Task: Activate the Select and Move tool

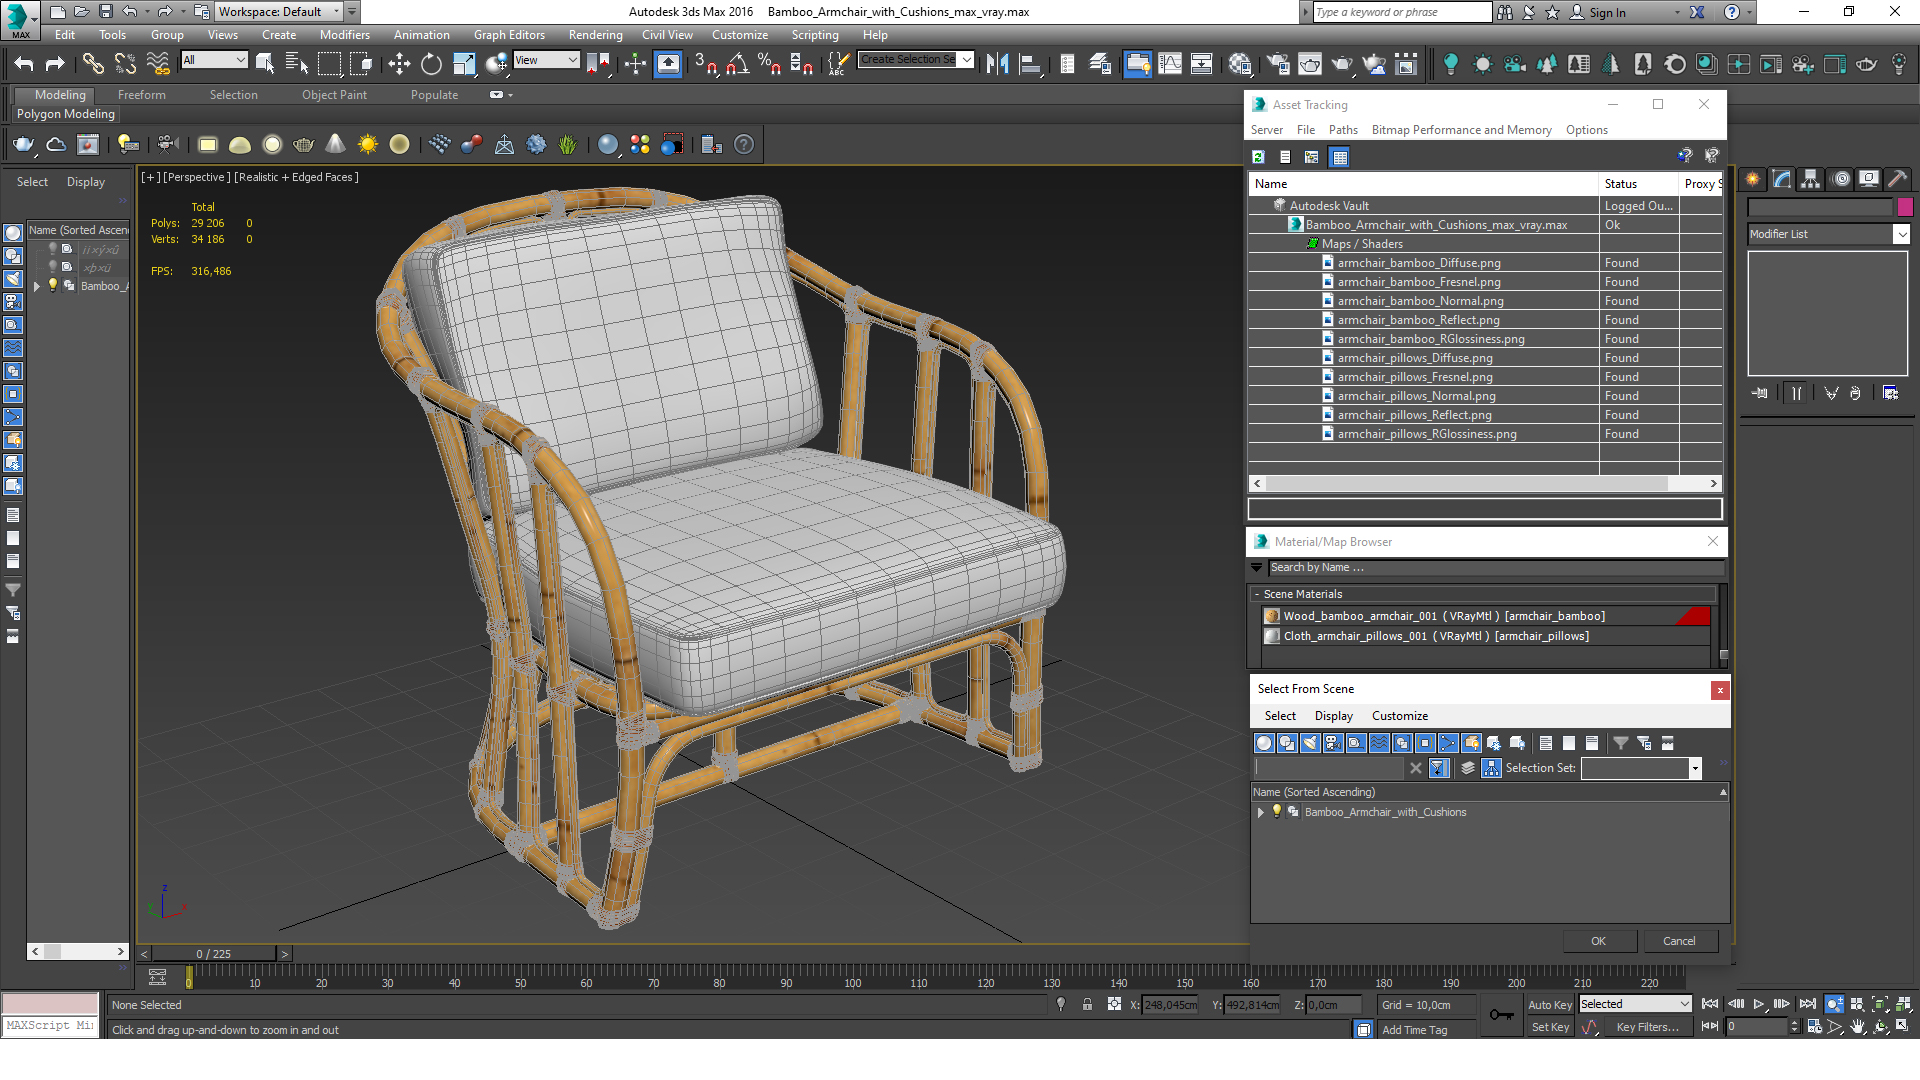Action: pyautogui.click(x=399, y=64)
